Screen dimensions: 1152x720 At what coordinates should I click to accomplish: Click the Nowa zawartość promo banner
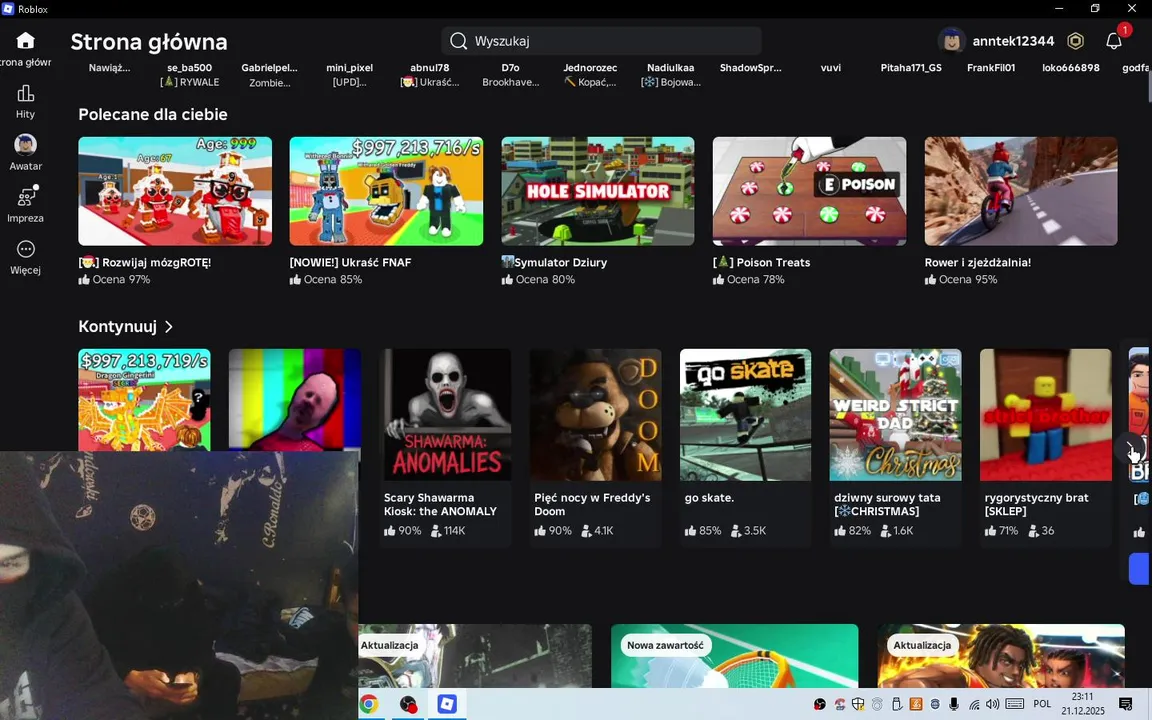[734, 655]
